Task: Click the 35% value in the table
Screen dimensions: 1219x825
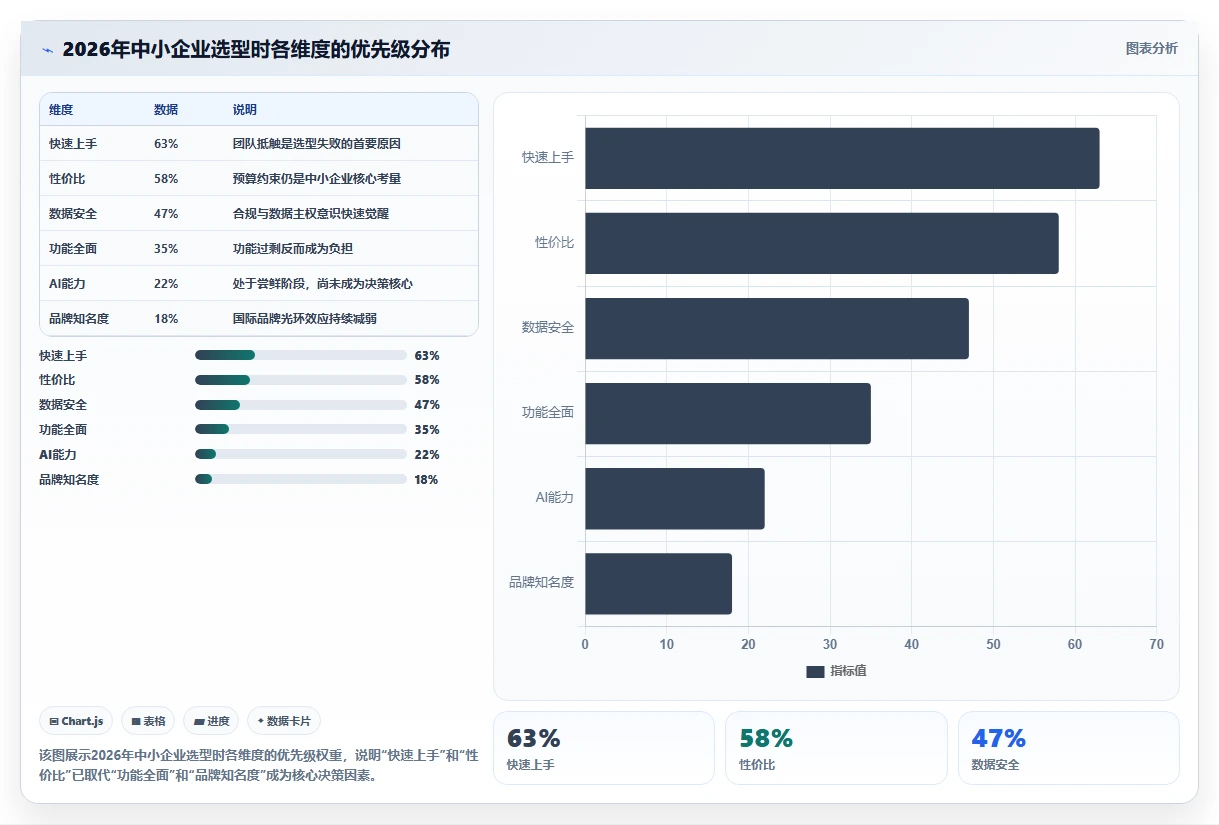Action: tap(166, 249)
